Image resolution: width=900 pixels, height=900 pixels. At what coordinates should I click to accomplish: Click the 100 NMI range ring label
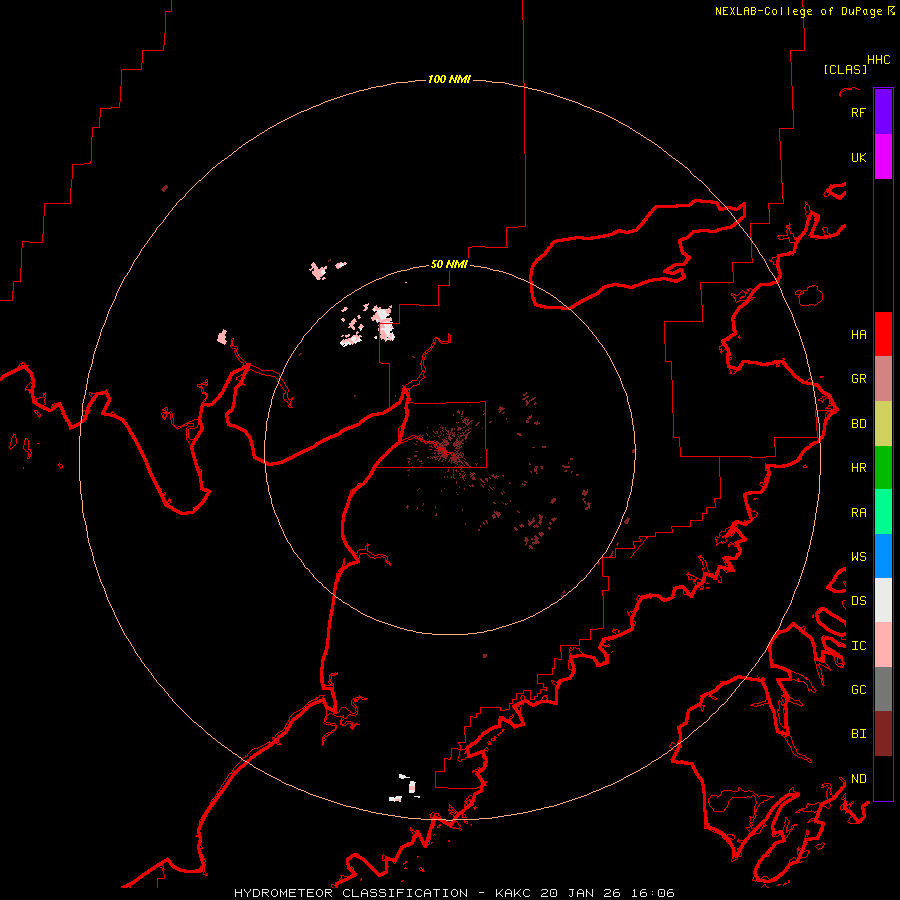(449, 79)
